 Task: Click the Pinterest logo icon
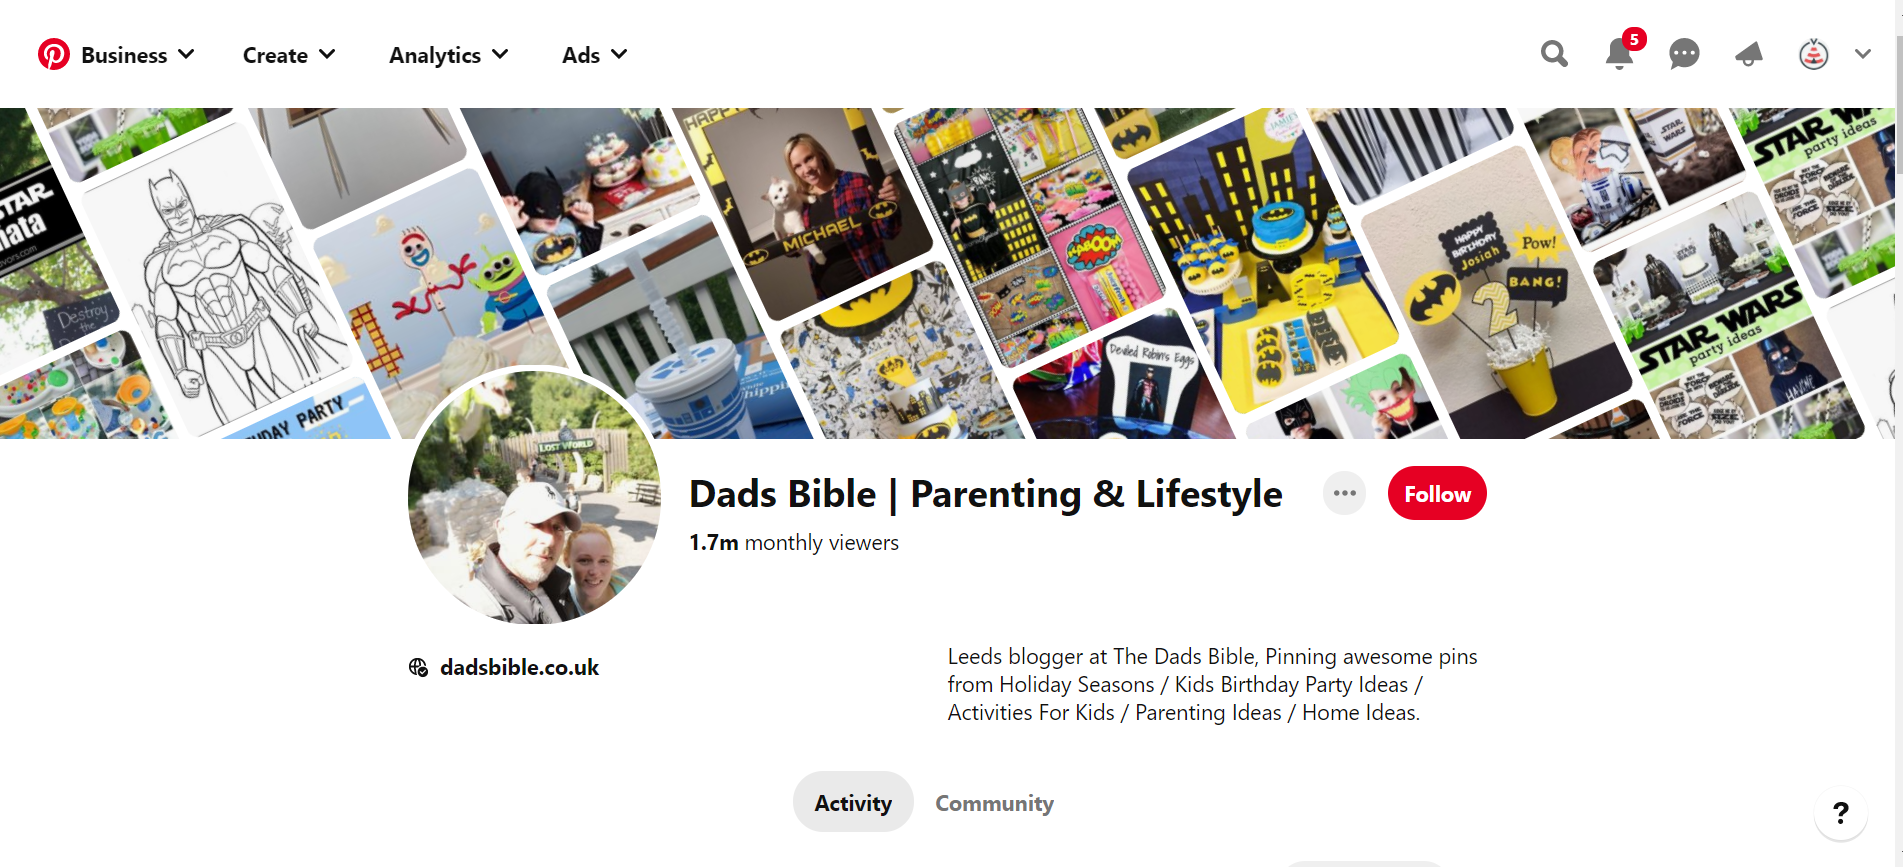pos(54,54)
